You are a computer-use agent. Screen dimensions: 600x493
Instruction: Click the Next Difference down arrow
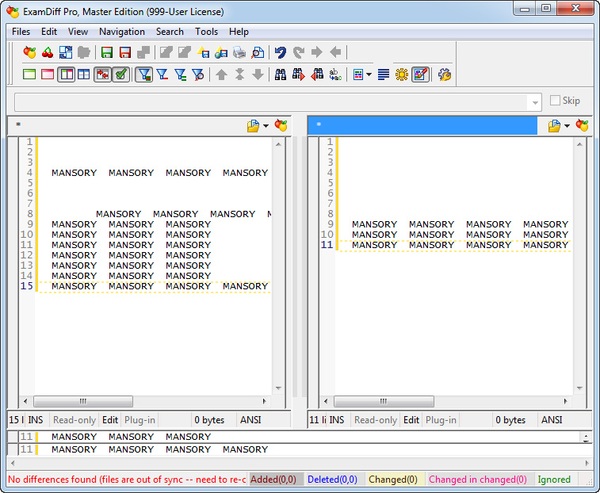pyautogui.click(x=258, y=74)
